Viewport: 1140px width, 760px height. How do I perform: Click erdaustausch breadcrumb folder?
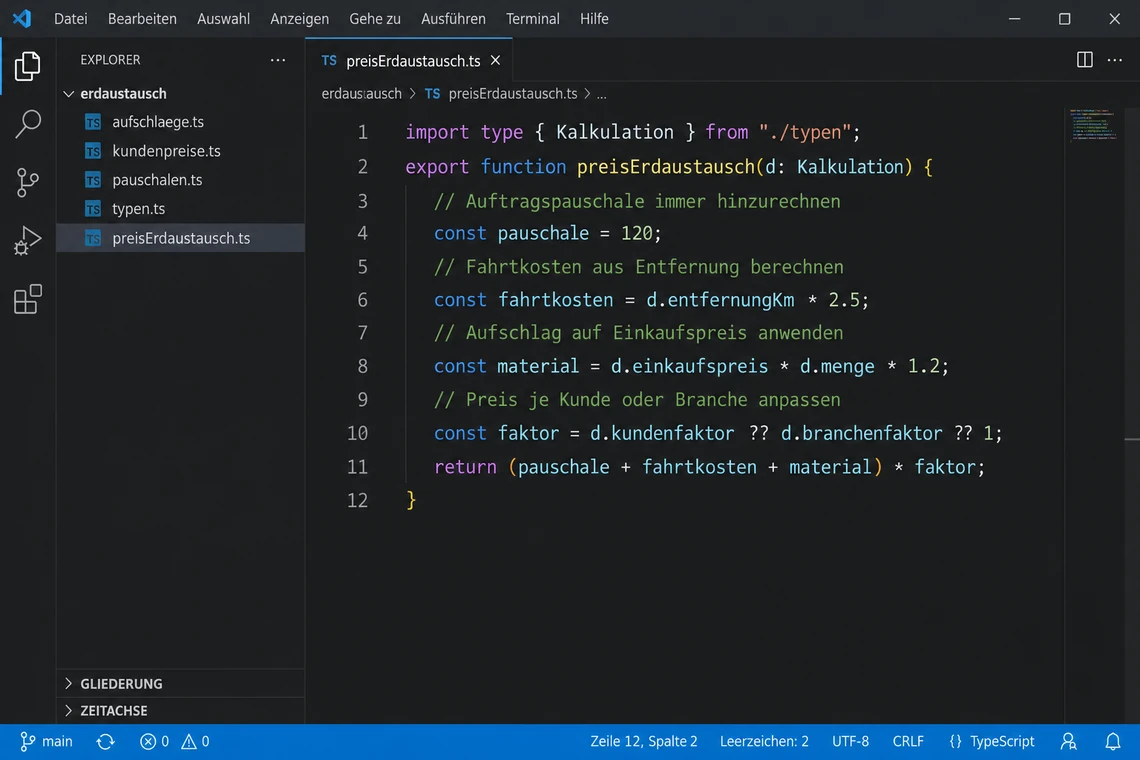pos(361,94)
